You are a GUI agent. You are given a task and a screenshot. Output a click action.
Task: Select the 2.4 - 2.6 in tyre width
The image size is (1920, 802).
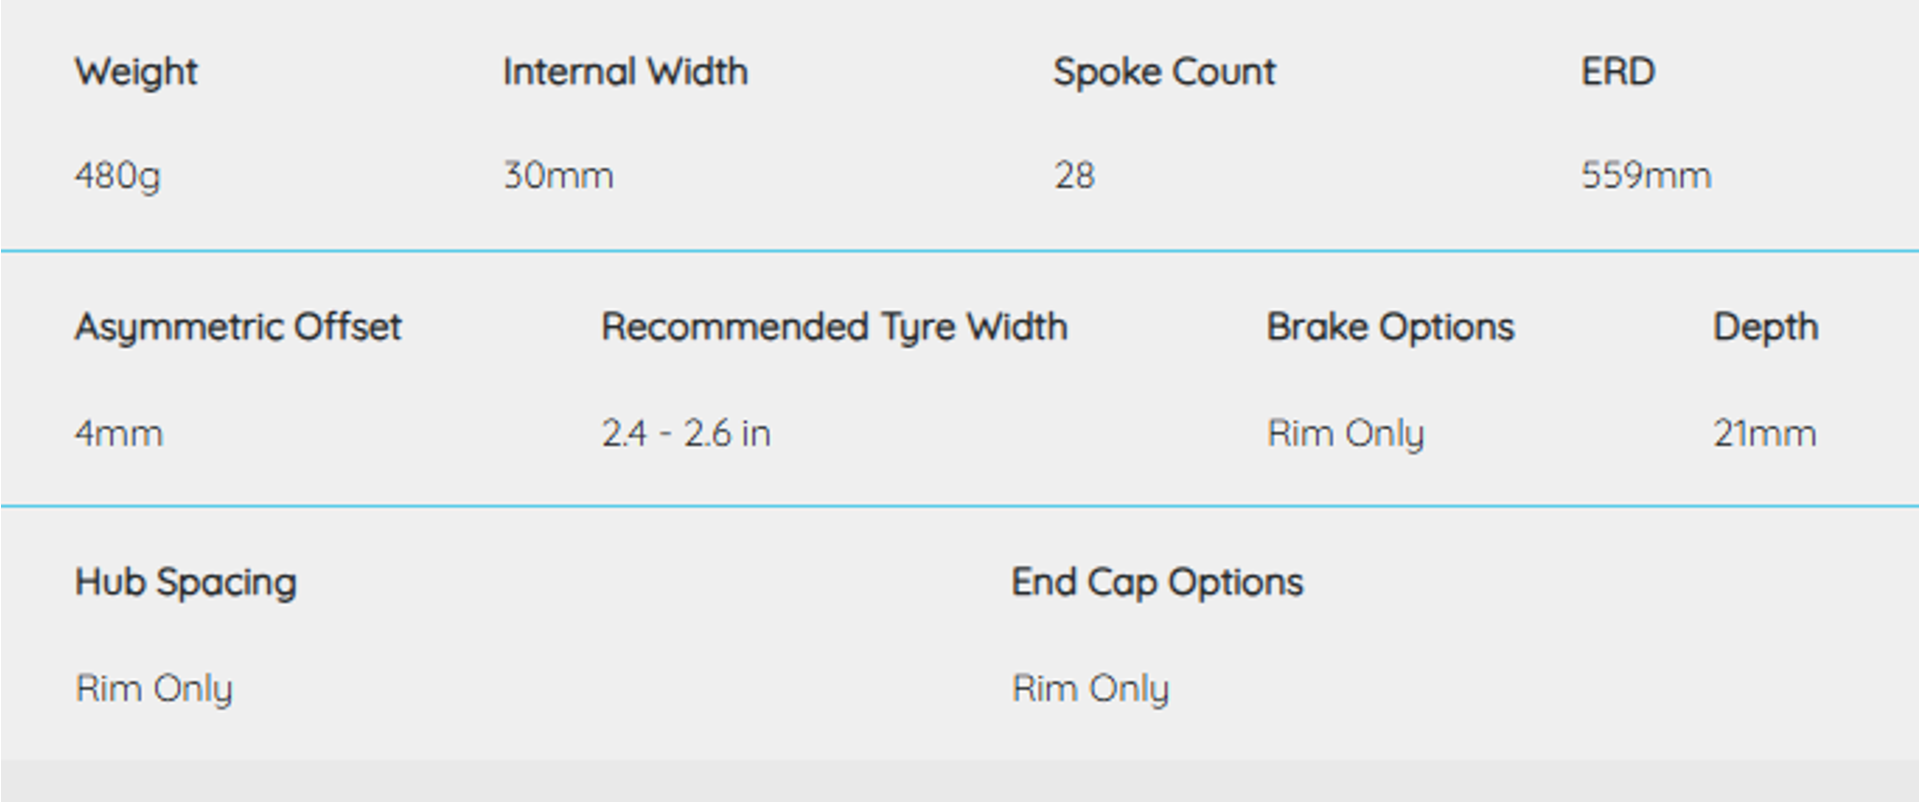pyautogui.click(x=686, y=434)
